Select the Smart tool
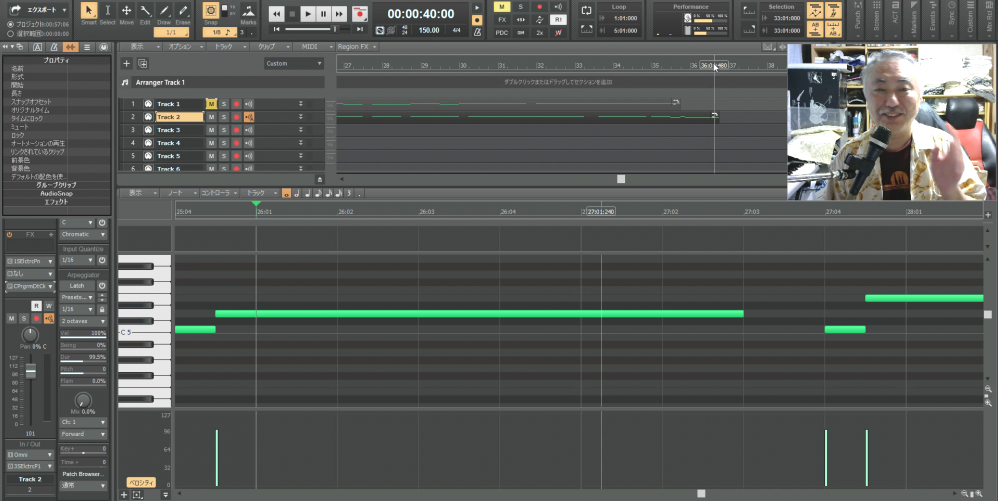Screen dimensions: 998x501 89,13
